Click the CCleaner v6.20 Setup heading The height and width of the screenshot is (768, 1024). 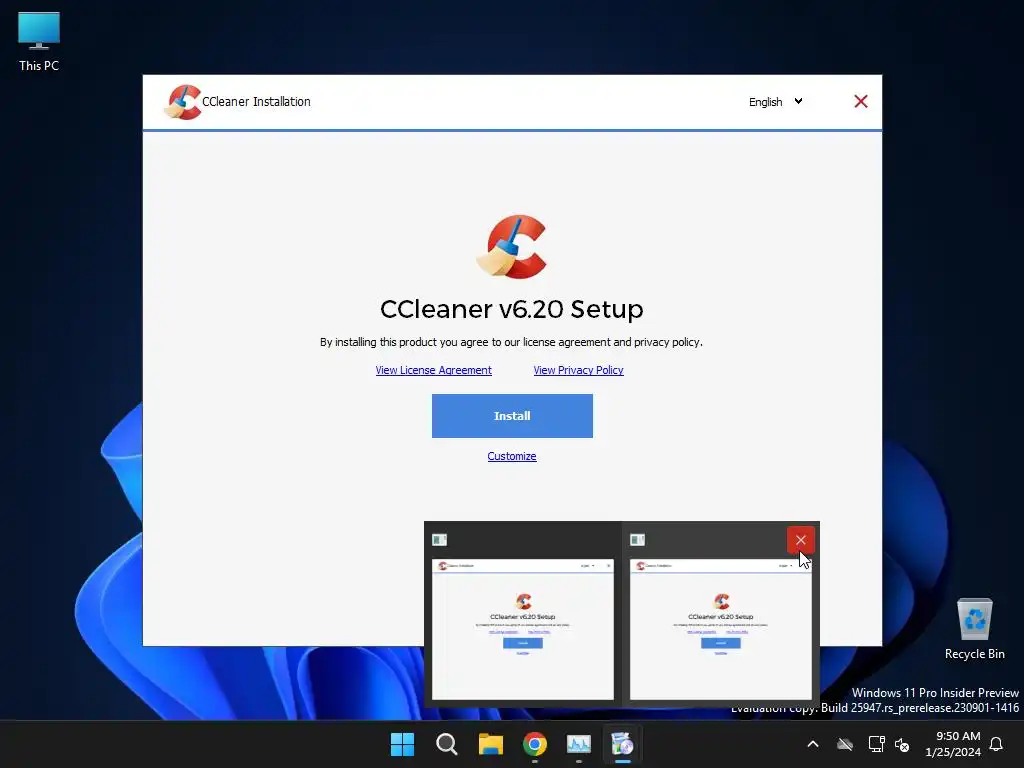coord(512,309)
